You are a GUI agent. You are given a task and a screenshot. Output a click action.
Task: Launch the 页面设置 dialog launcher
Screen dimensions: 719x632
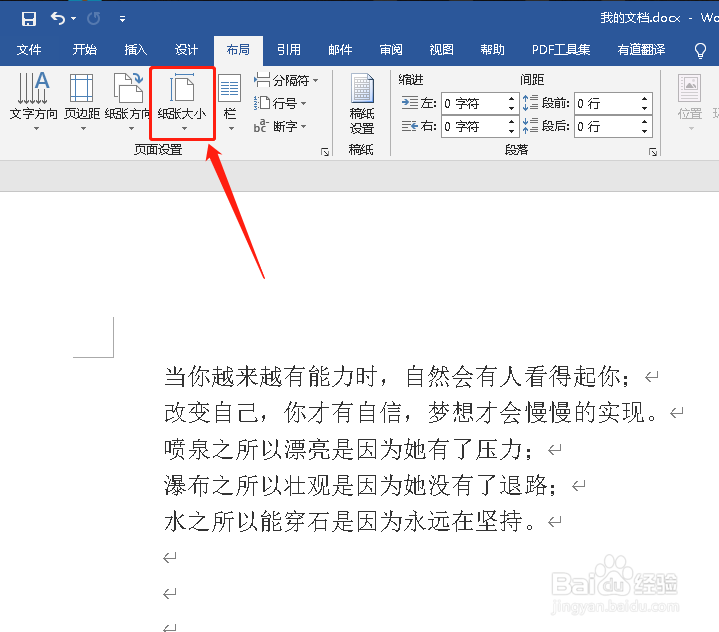point(325,152)
